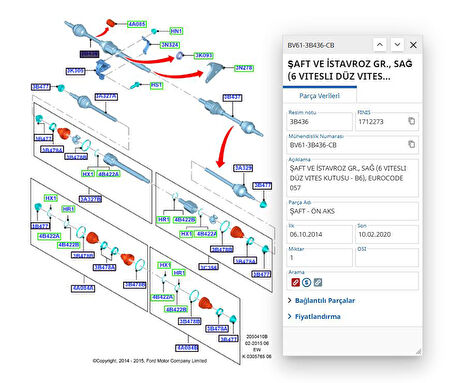Go to previous part with up arrow
The width and height of the screenshot is (452, 383).
[380, 45]
